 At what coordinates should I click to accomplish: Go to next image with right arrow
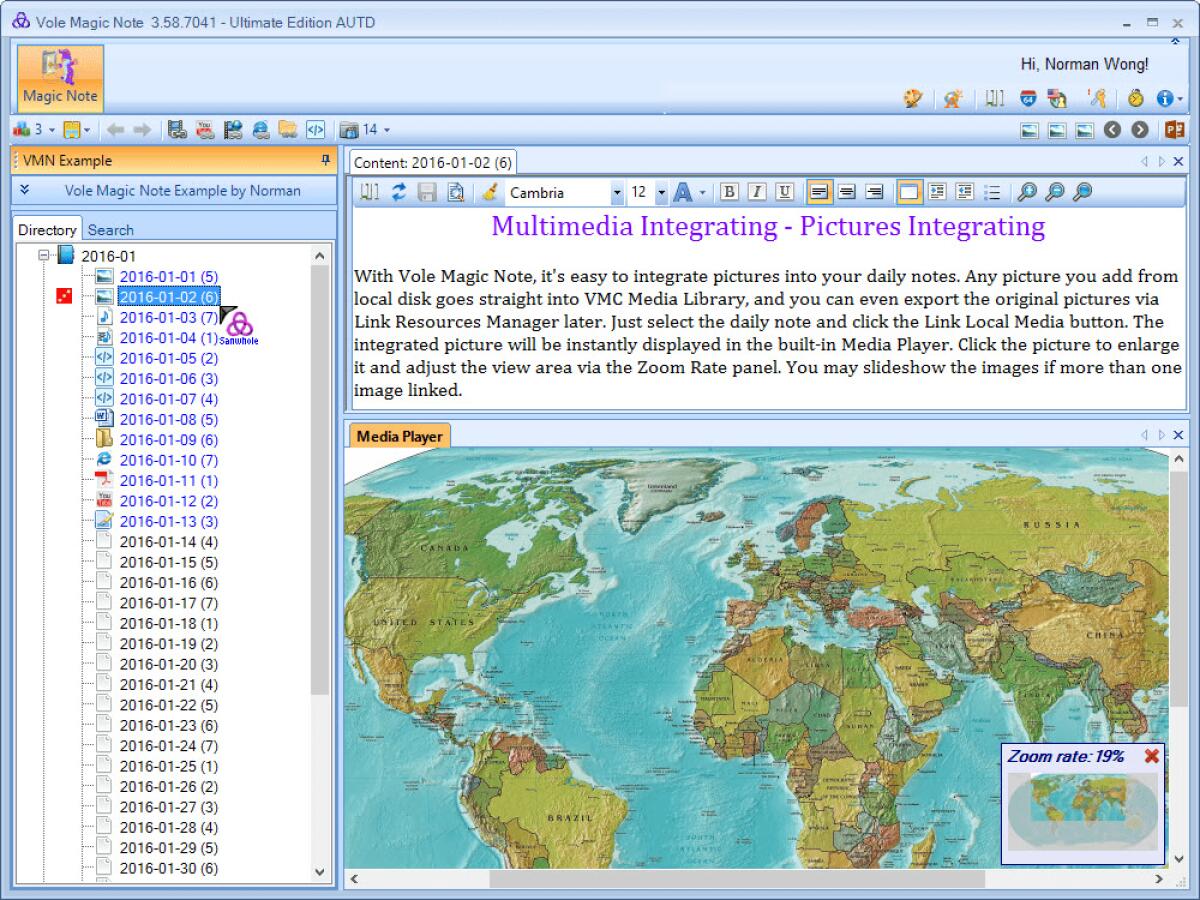point(1140,130)
